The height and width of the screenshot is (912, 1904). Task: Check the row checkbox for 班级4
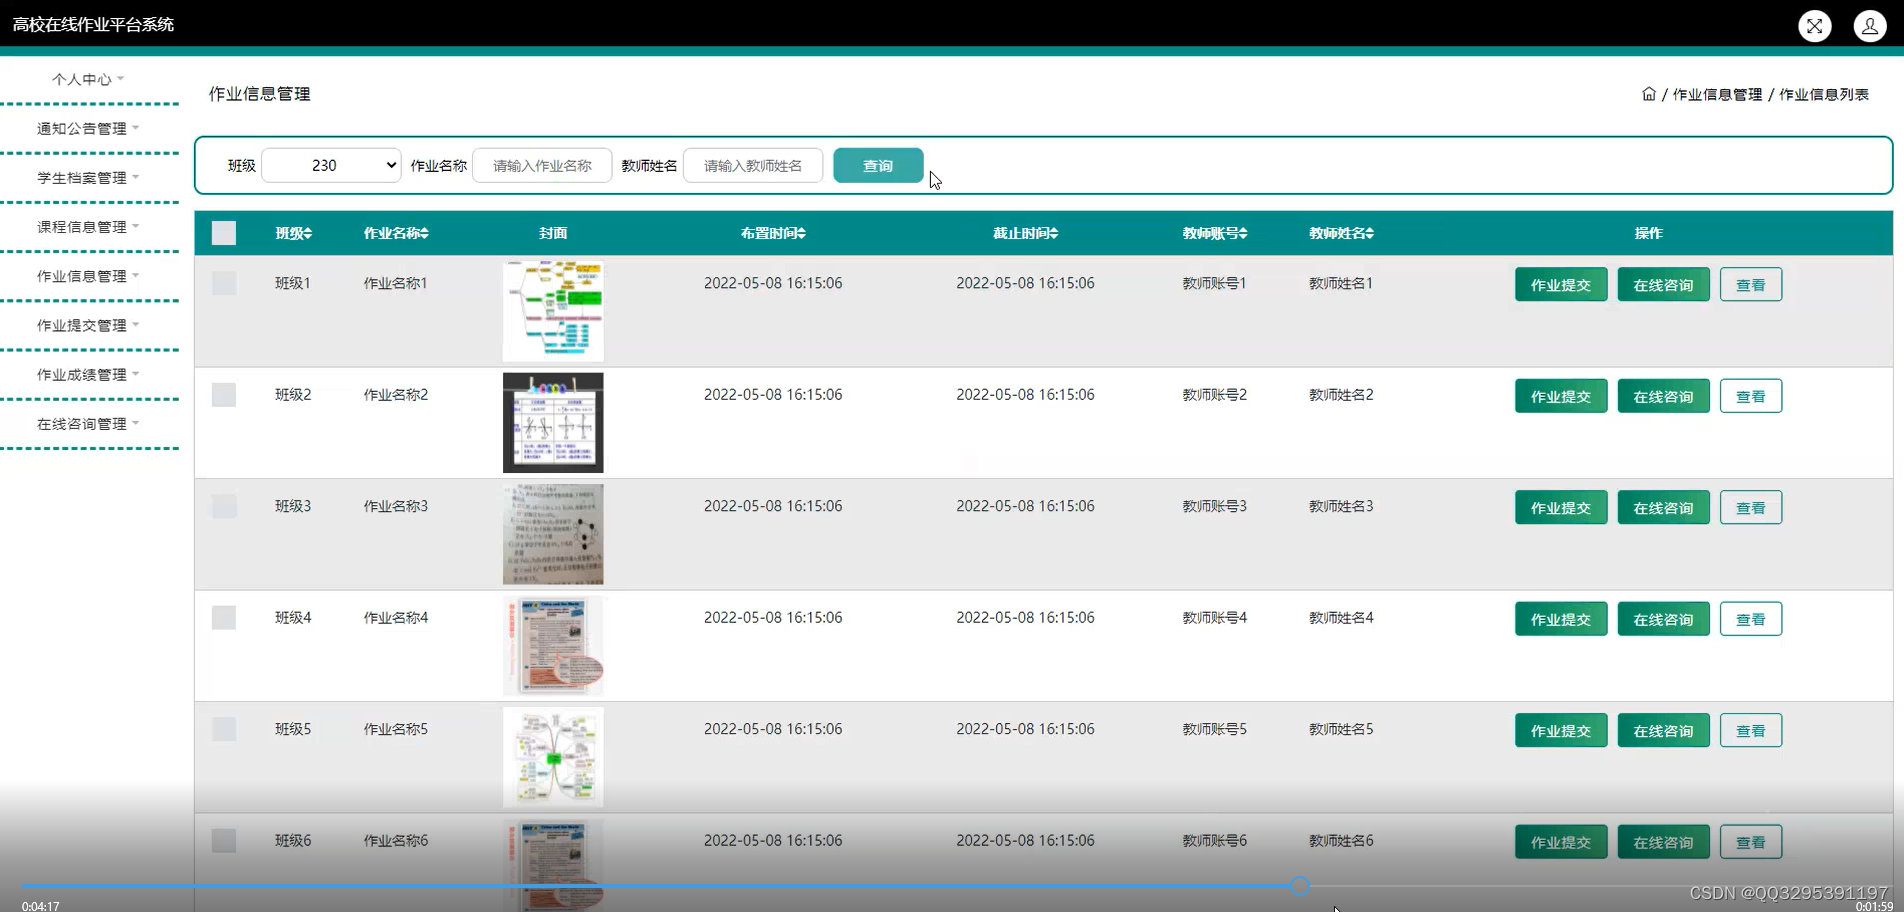click(224, 618)
